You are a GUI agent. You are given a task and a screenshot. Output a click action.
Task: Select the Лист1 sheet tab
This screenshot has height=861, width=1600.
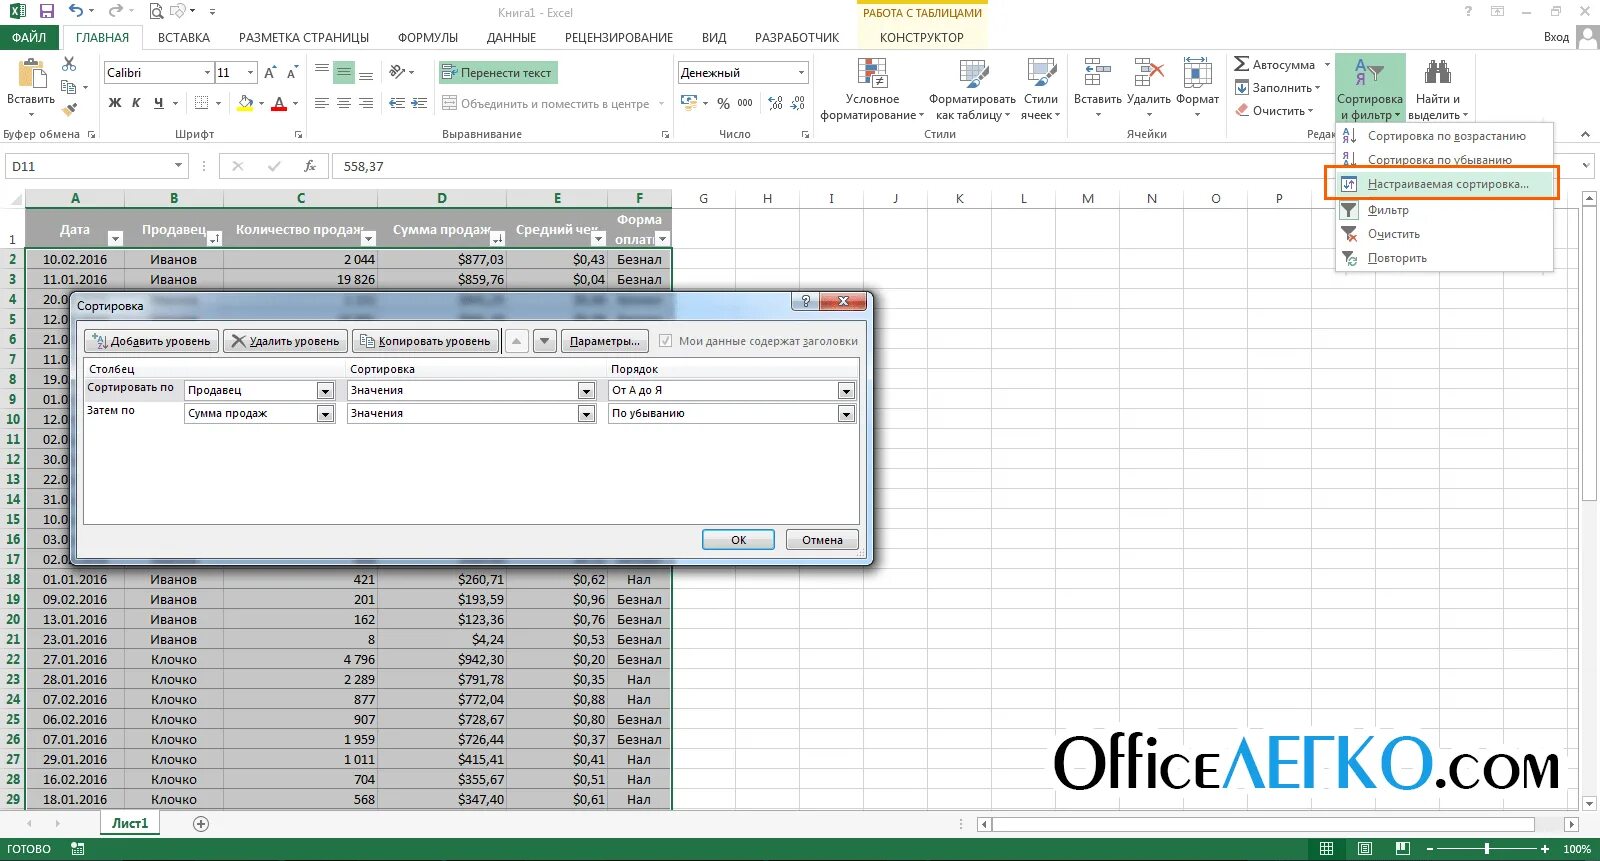click(130, 824)
